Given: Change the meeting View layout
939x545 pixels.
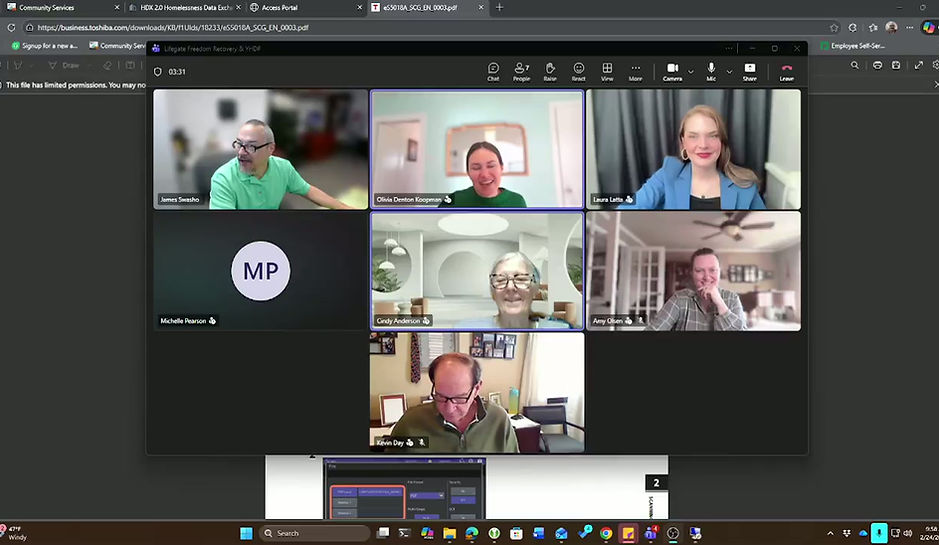Looking at the screenshot, I should click(x=607, y=71).
